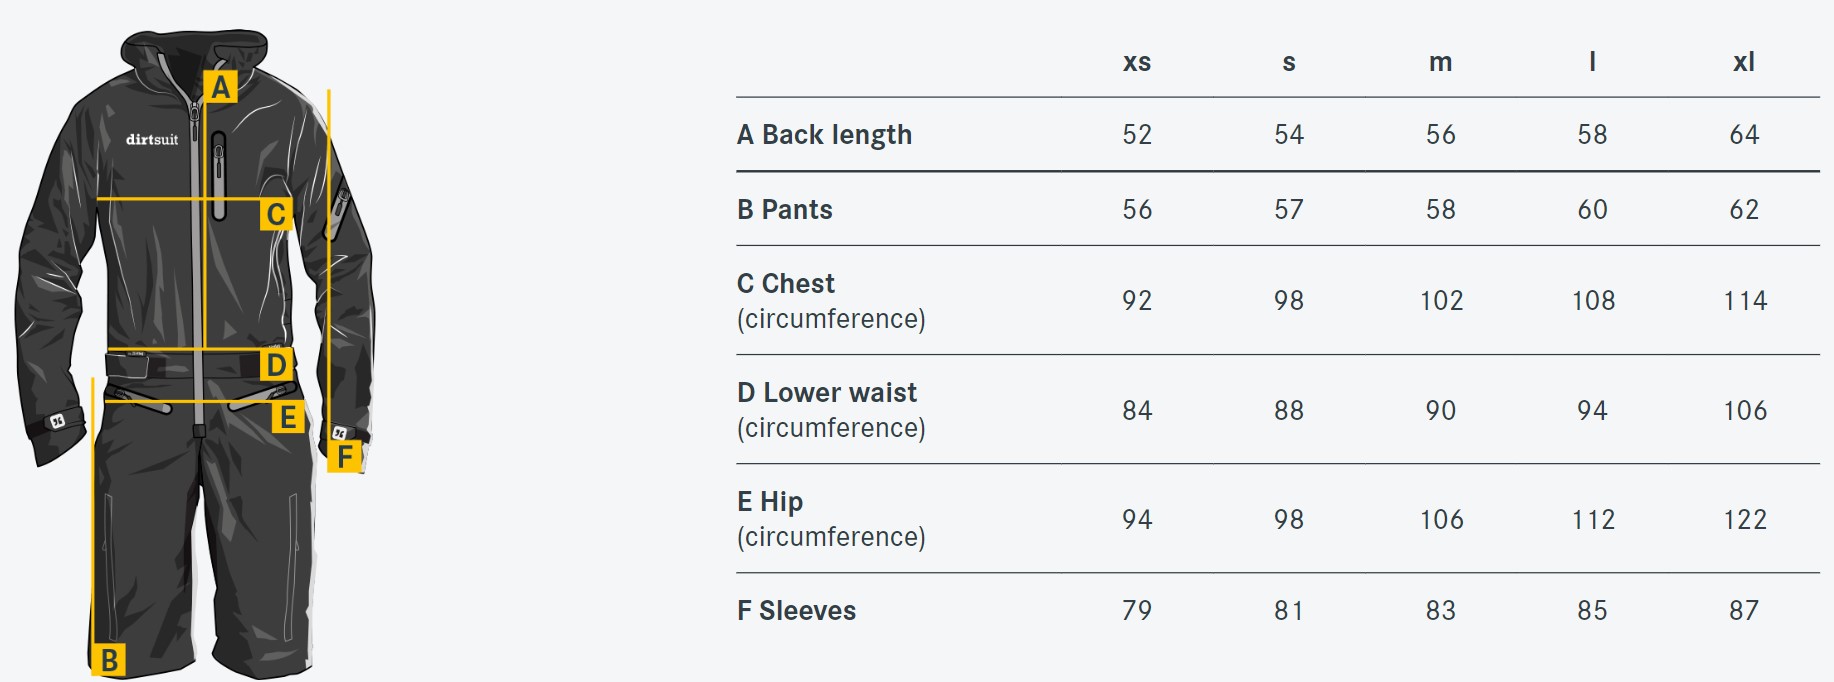Select the xs size column header
The width and height of the screenshot is (1834, 682).
pos(1137,62)
